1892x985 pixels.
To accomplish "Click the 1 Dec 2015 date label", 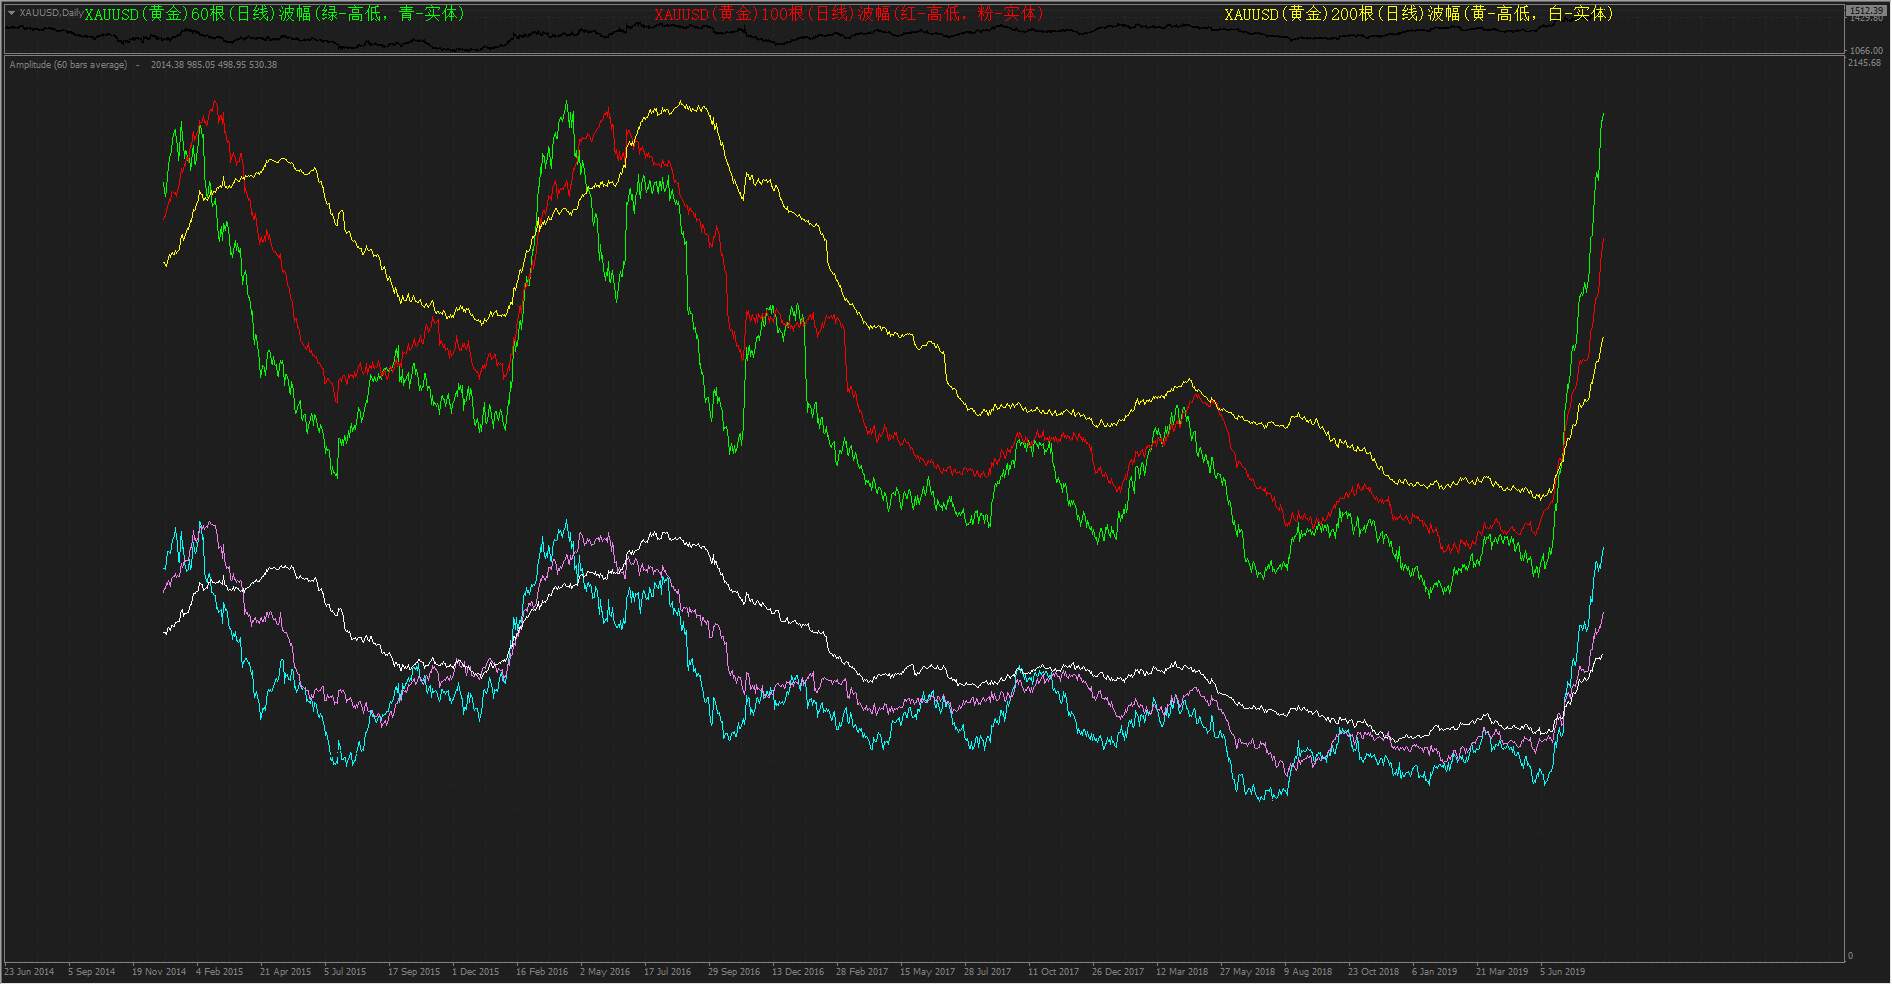I will pos(476,972).
